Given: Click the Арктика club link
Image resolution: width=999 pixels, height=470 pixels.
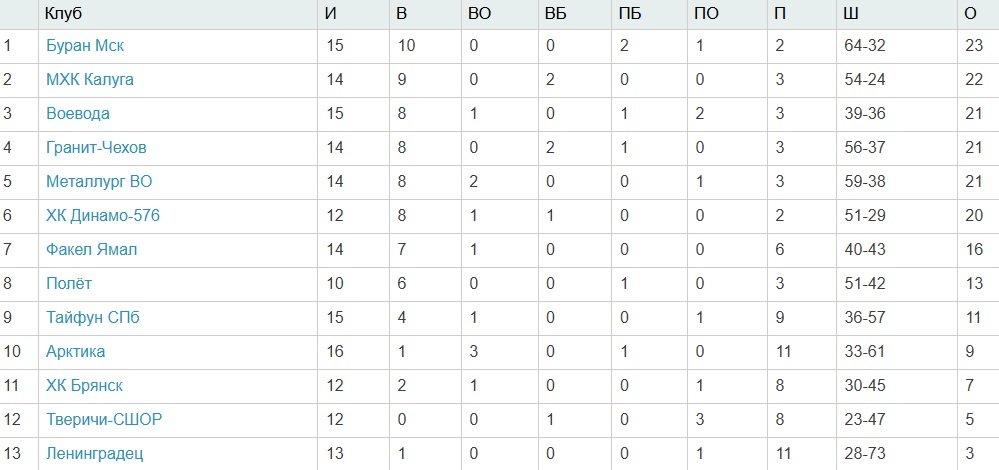Looking at the screenshot, I should [x=76, y=351].
